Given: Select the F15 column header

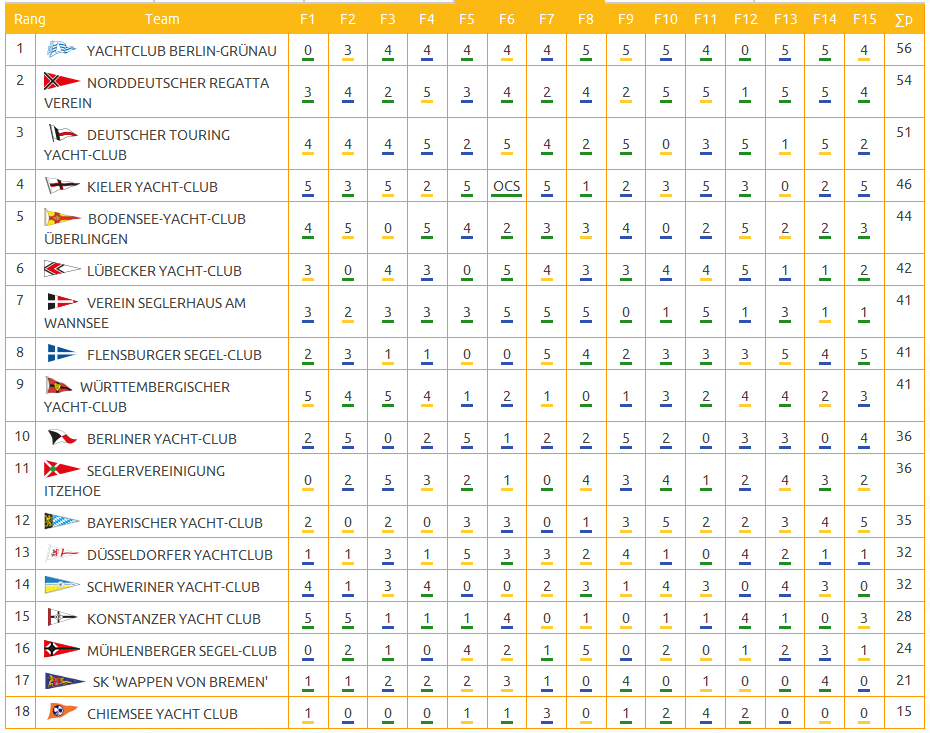Looking at the screenshot, I should [864, 19].
